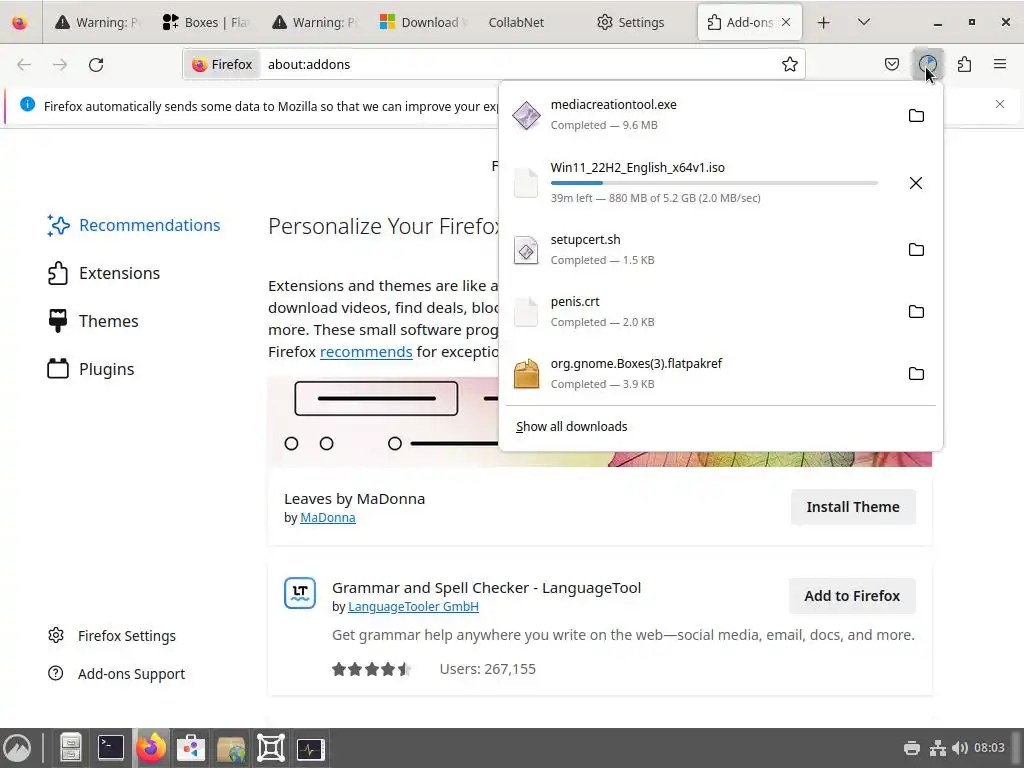
Task: Open the system monitor taskbar icon
Action: click(x=310, y=748)
